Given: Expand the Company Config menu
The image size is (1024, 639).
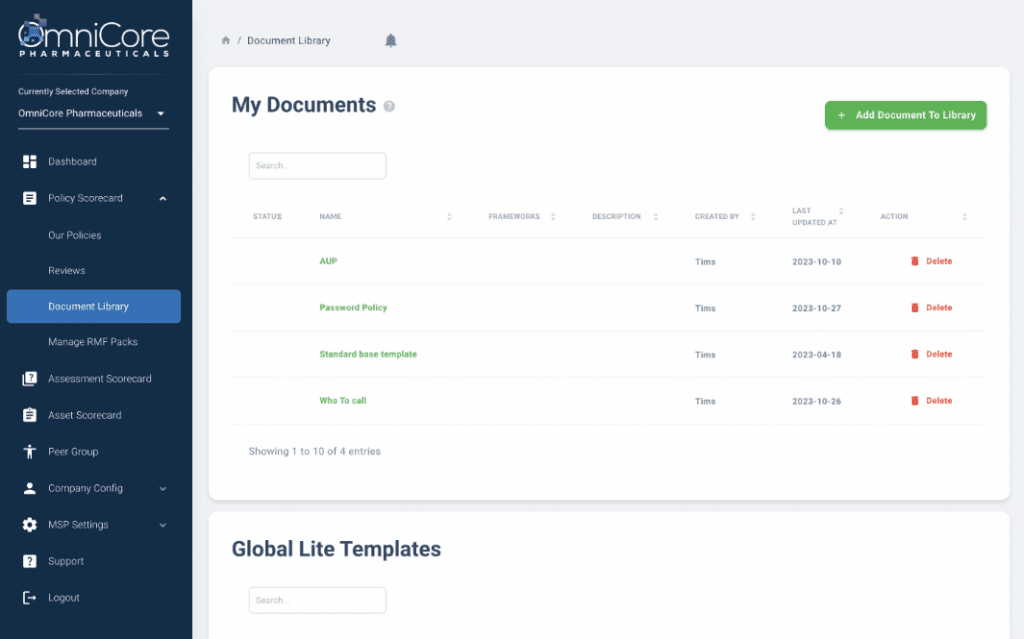Looking at the screenshot, I should point(162,489).
